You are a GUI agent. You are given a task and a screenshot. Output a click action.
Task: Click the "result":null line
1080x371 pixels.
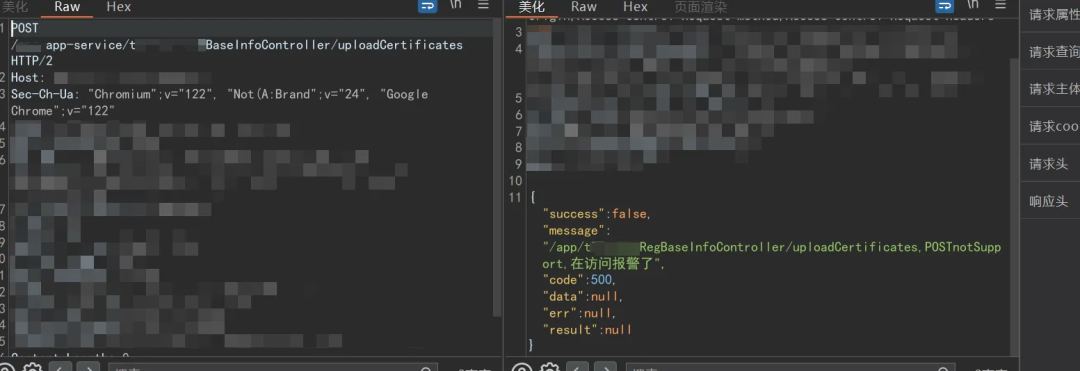588,330
